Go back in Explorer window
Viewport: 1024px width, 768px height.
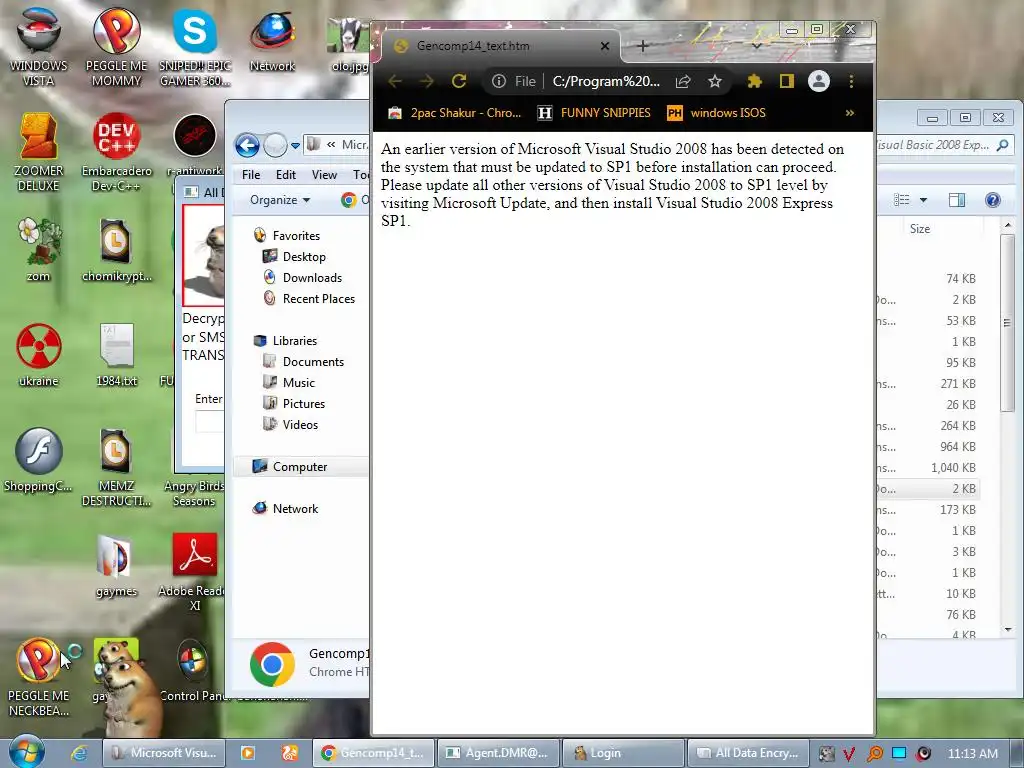248,145
